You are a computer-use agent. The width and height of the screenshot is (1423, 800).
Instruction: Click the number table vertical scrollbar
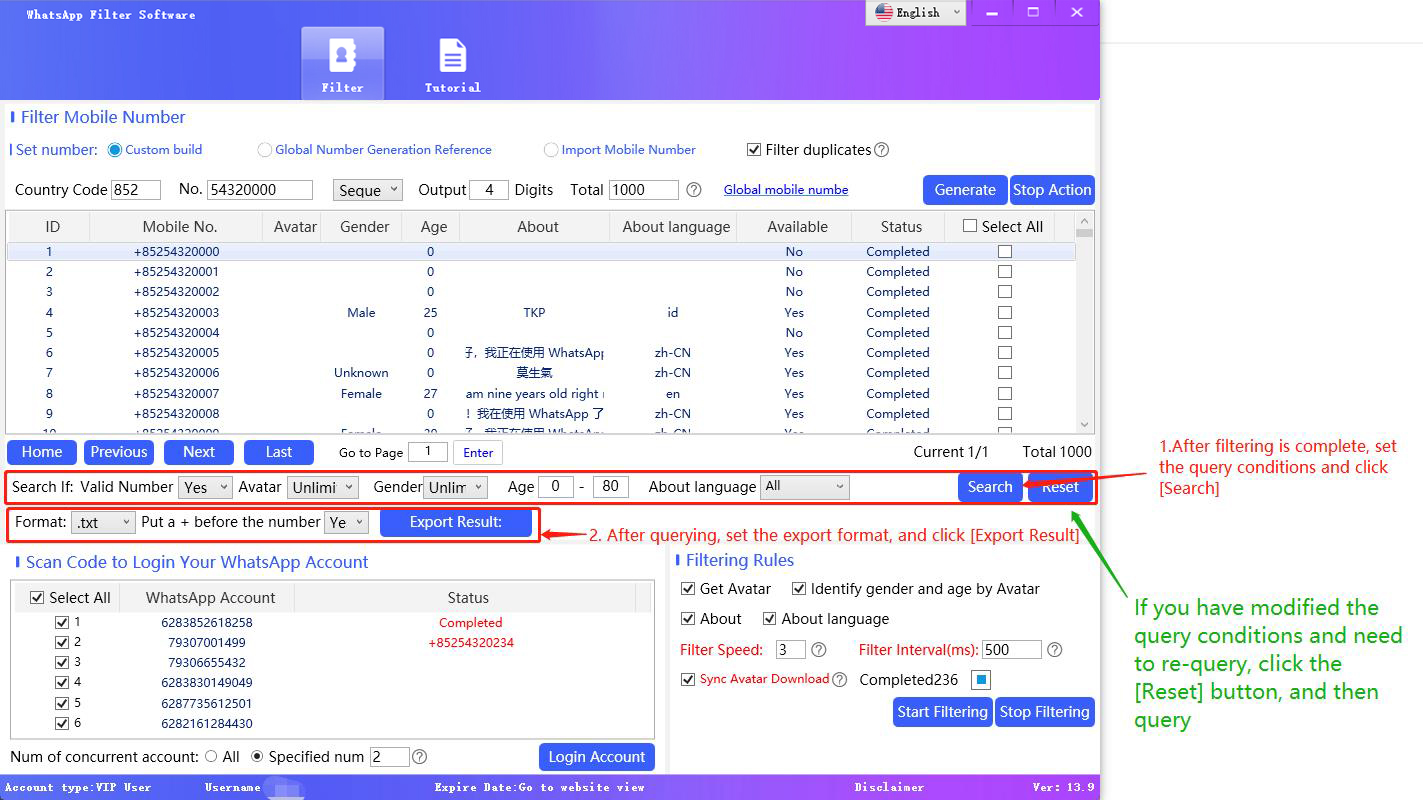1085,322
